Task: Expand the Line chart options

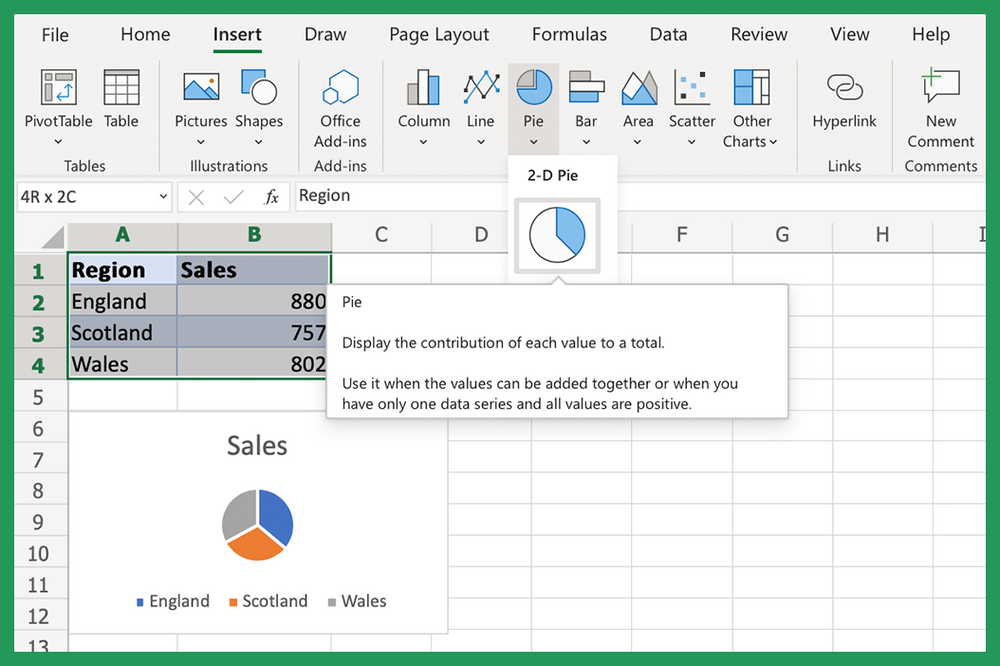Action: point(480,142)
